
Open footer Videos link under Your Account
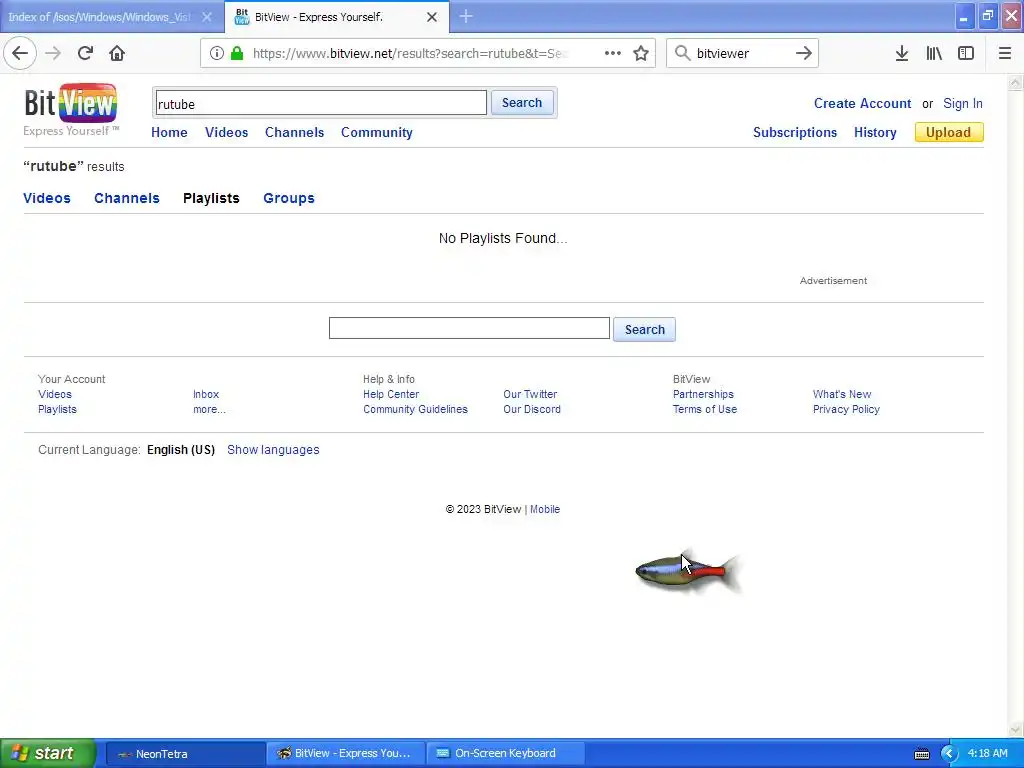click(55, 394)
